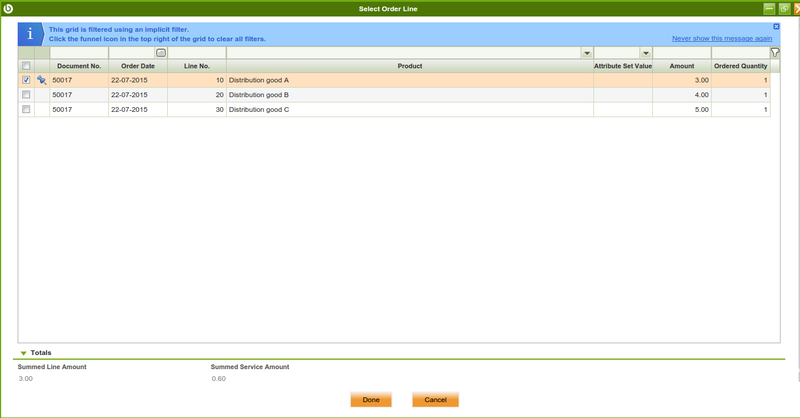800x418 pixels.
Task: Clear all filters with the funnel icon
Action: (x=775, y=53)
